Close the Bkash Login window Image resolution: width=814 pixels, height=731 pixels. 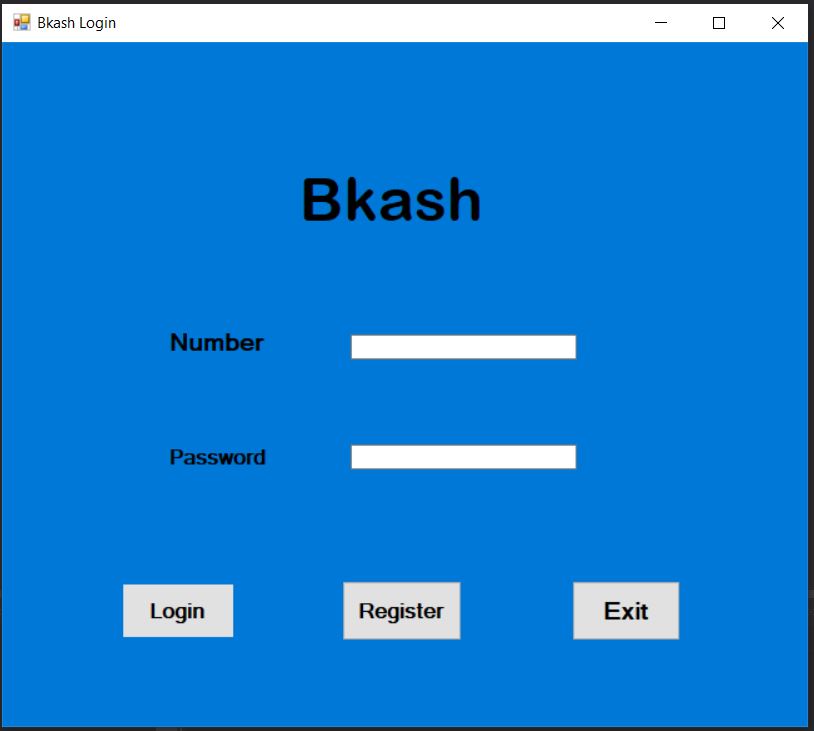click(778, 22)
